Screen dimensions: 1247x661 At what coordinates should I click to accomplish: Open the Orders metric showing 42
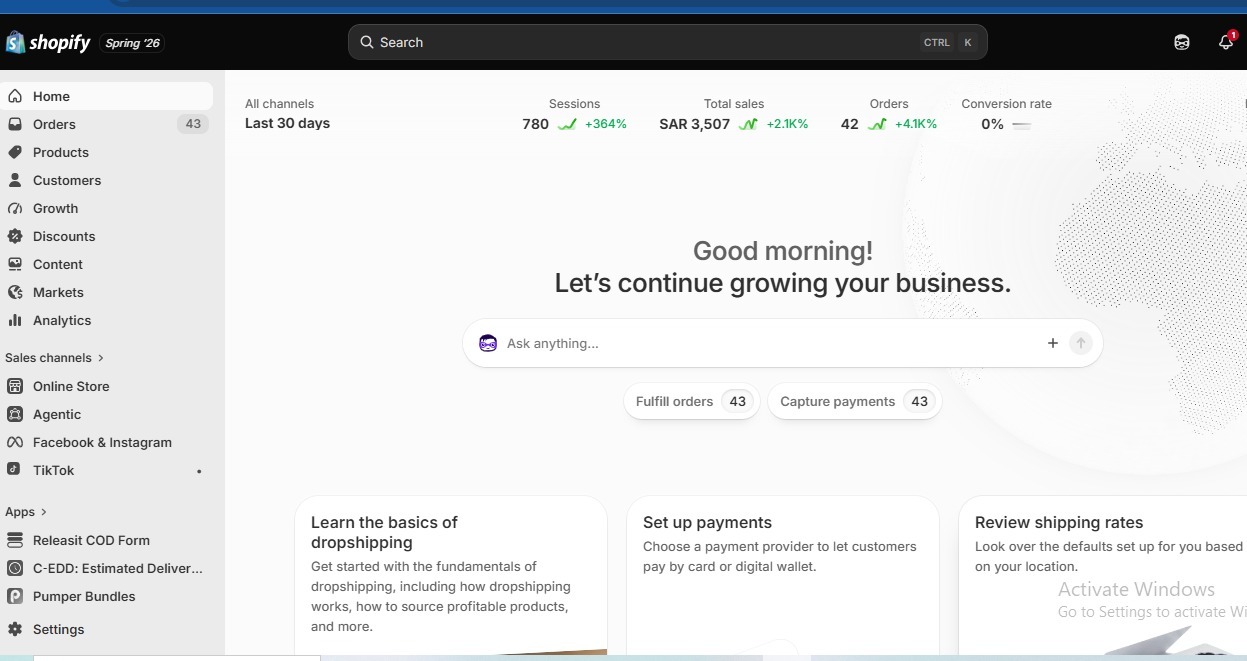889,115
